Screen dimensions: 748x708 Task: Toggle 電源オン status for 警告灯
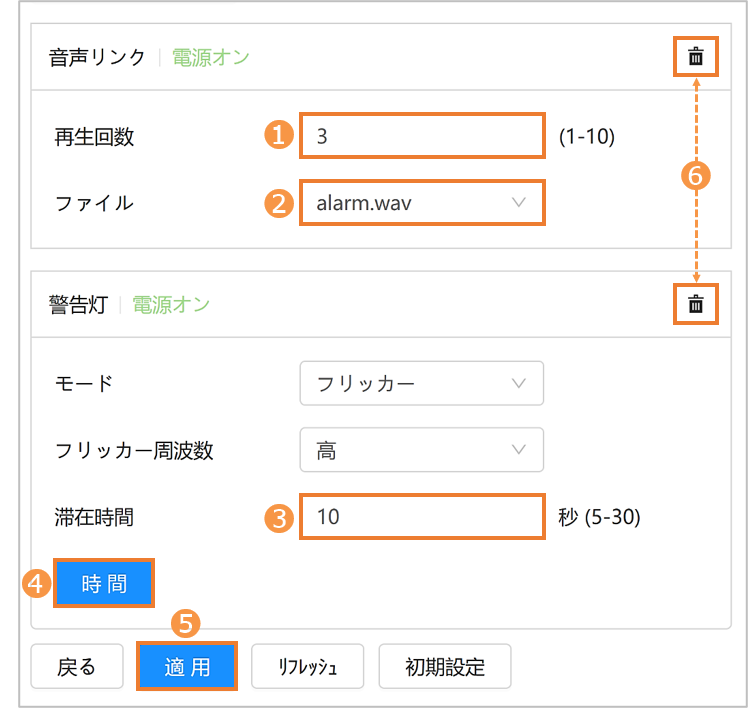(x=171, y=304)
